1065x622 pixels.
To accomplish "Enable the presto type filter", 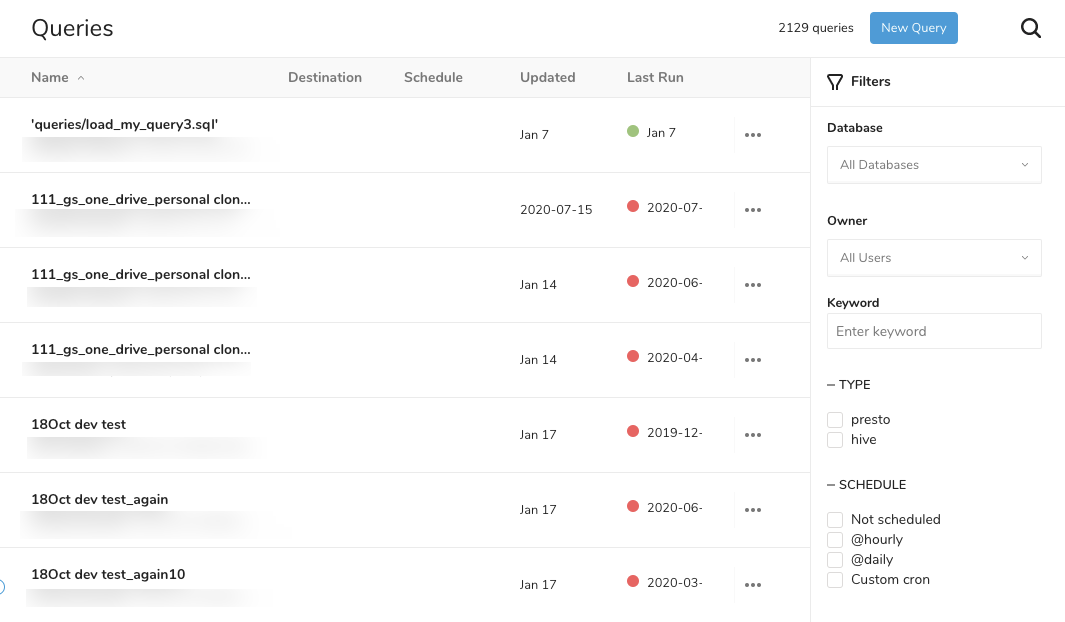I will click(x=835, y=420).
